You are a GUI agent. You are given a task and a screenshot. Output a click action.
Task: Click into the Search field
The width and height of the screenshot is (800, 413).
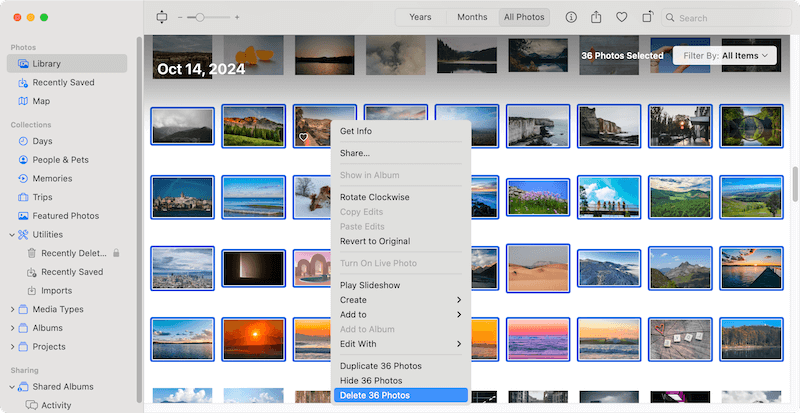[727, 18]
